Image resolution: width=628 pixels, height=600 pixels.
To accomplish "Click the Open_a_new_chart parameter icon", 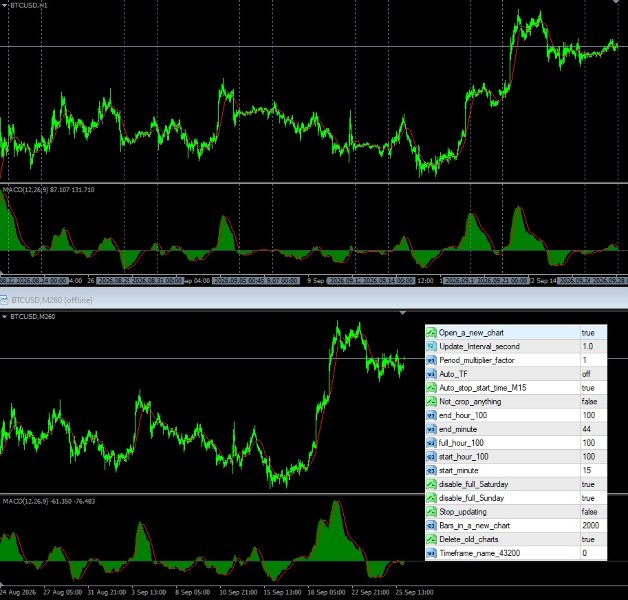I will (431, 332).
